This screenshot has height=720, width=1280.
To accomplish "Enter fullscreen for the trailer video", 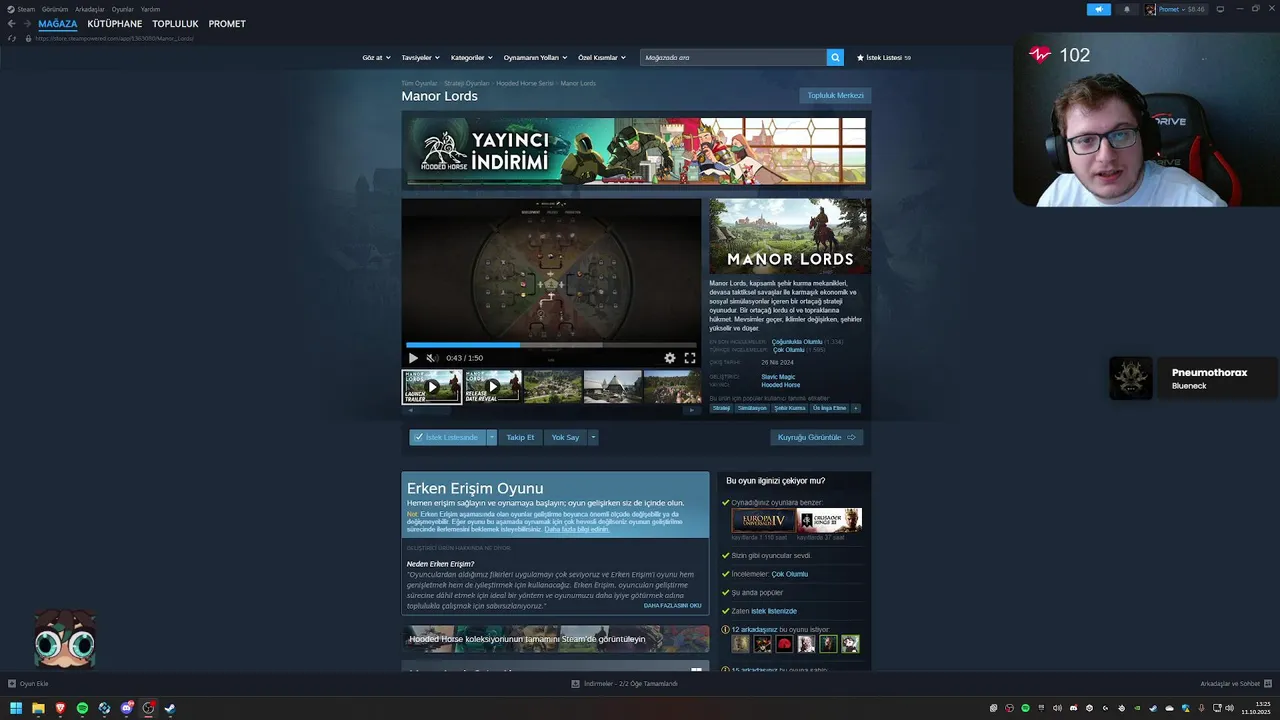I will click(x=690, y=358).
